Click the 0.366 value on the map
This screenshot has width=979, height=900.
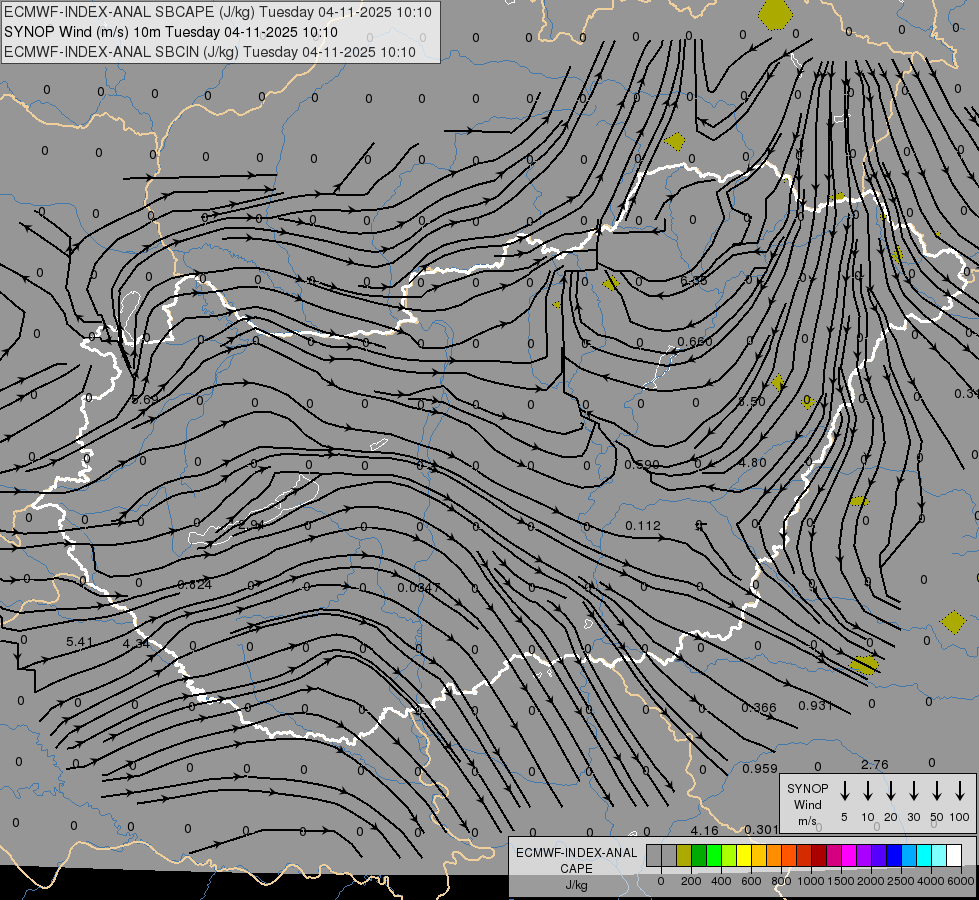tap(759, 708)
